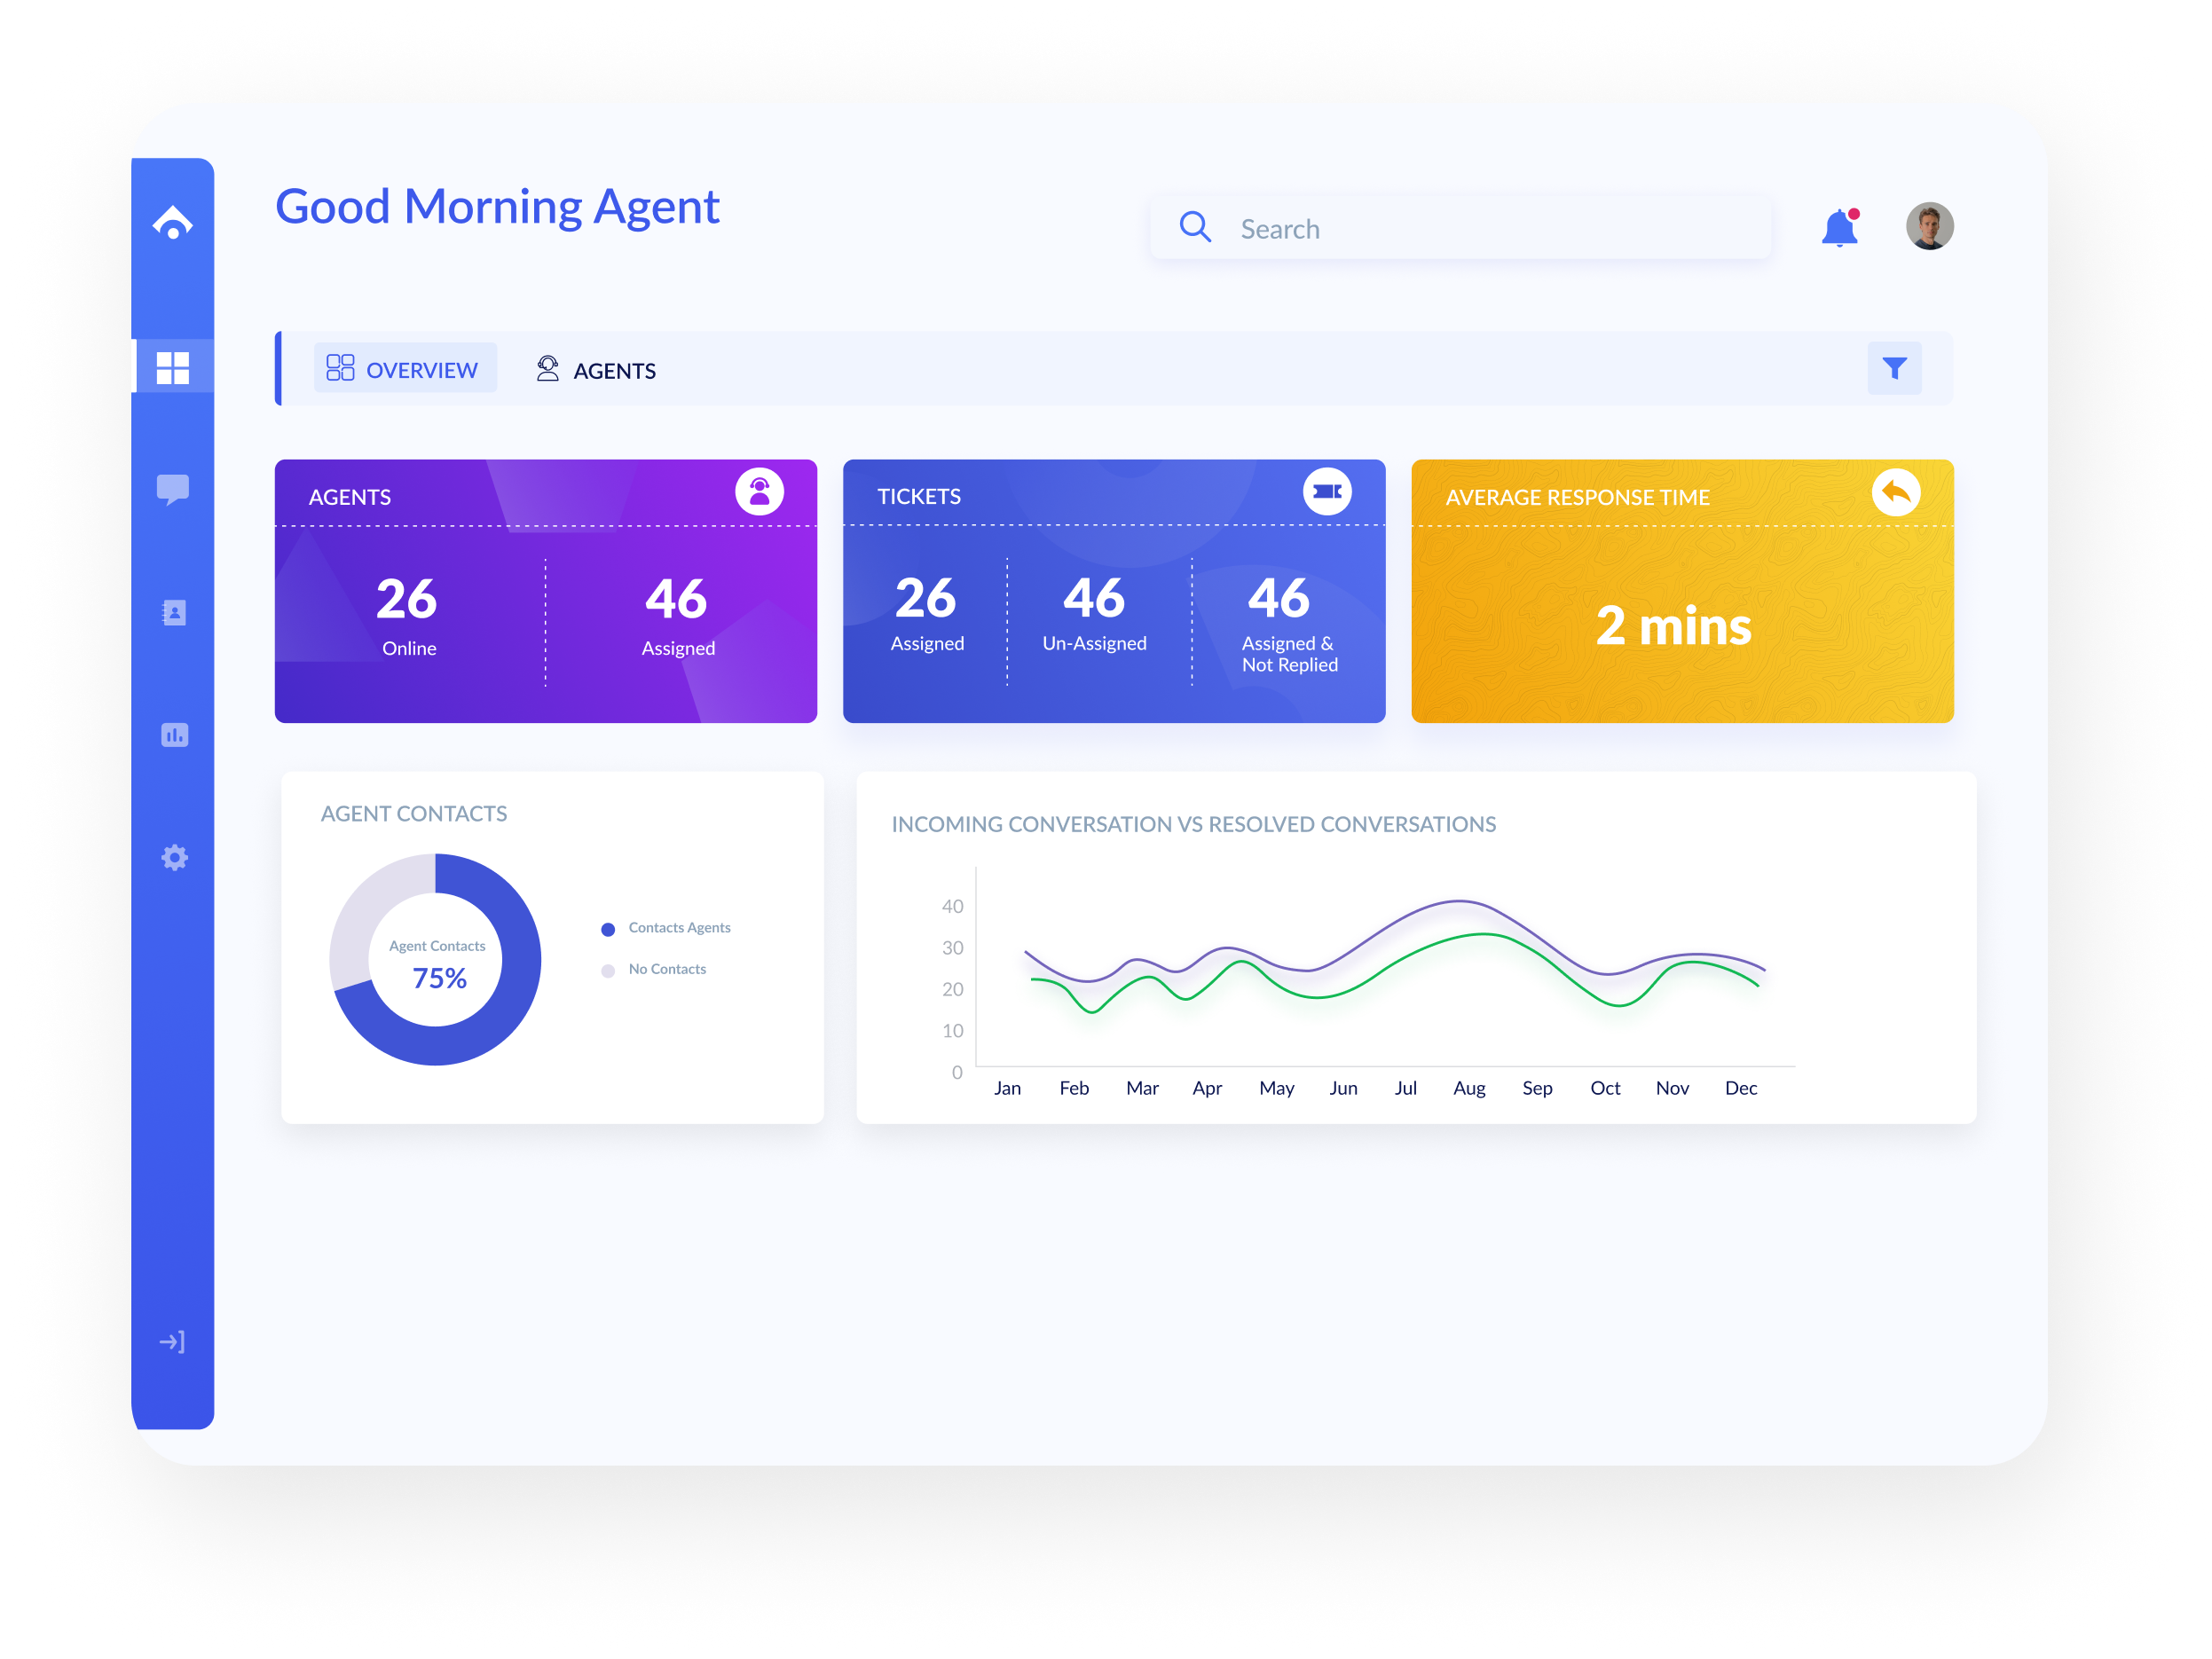Click the filter funnel button
Image resolution: width=2212 pixels, height=1659 pixels.
click(x=1894, y=368)
